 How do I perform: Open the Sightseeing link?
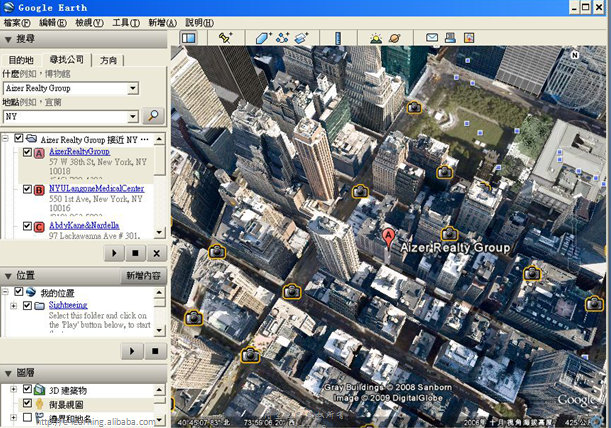(x=68, y=305)
